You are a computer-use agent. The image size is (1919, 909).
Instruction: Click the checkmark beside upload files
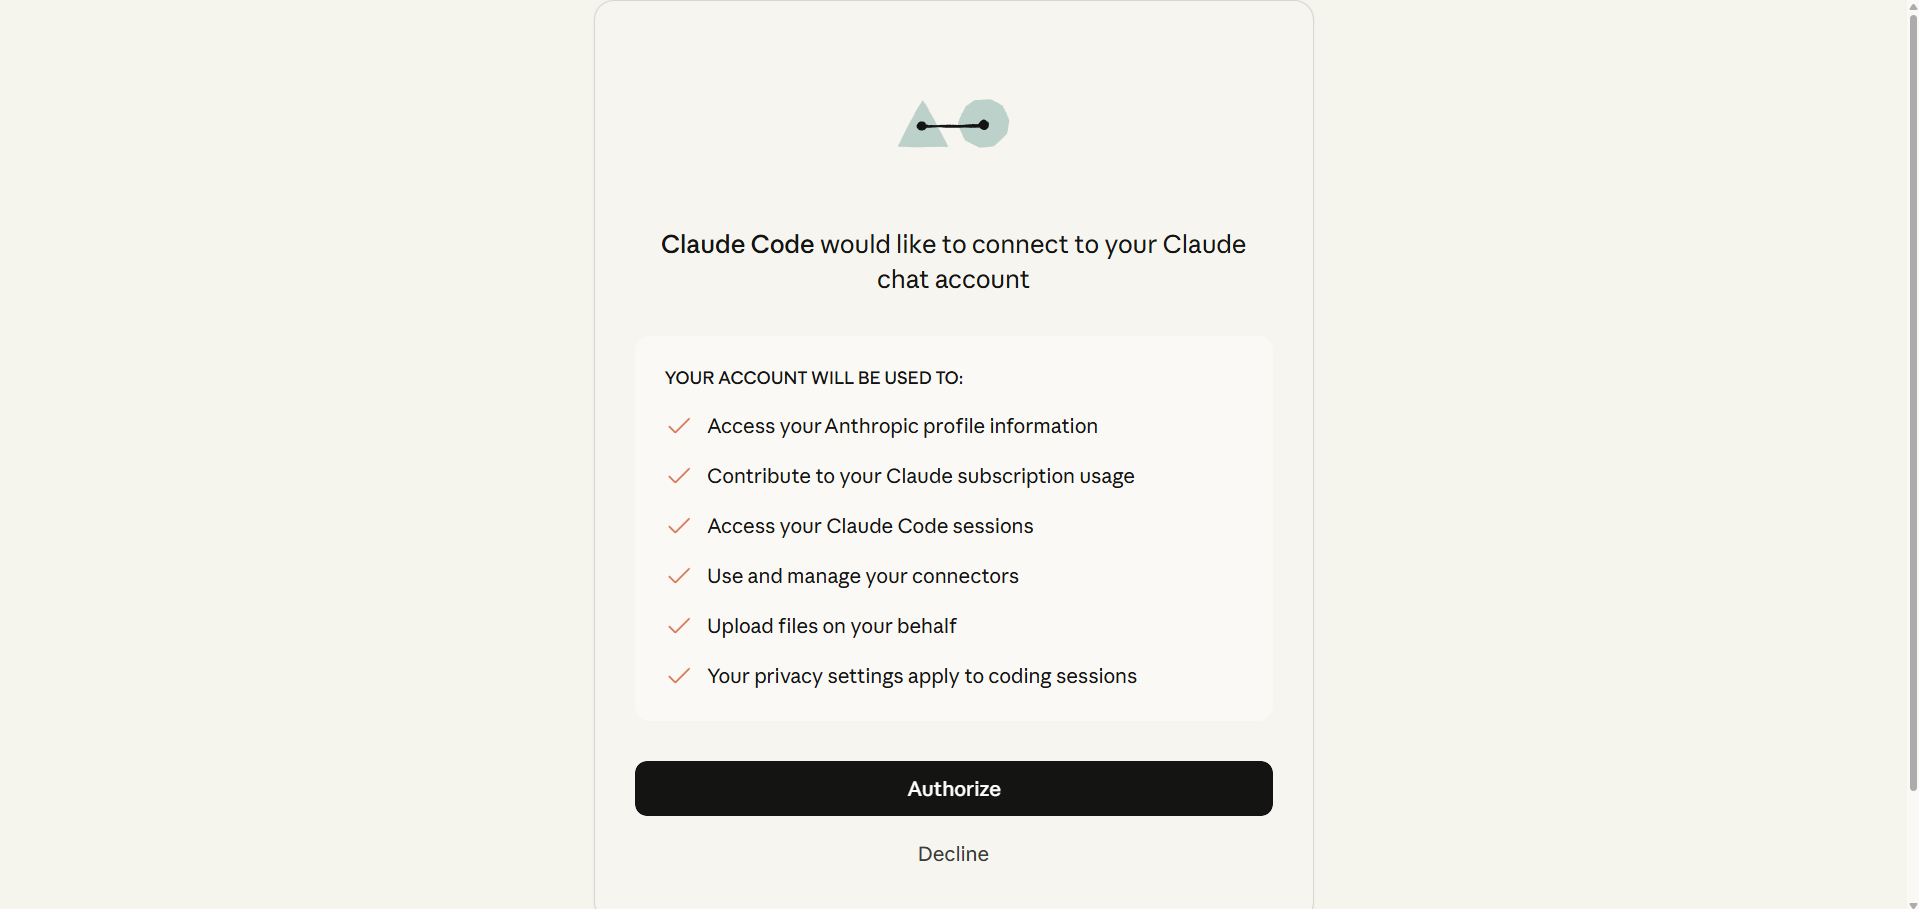point(678,627)
